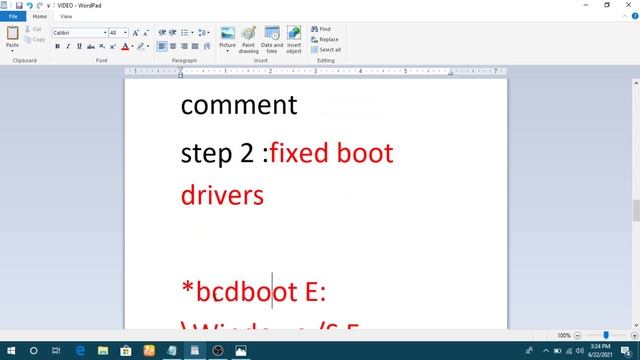The image size is (640, 360).
Task: Open WordPad Help question mark
Action: pos(635,16)
